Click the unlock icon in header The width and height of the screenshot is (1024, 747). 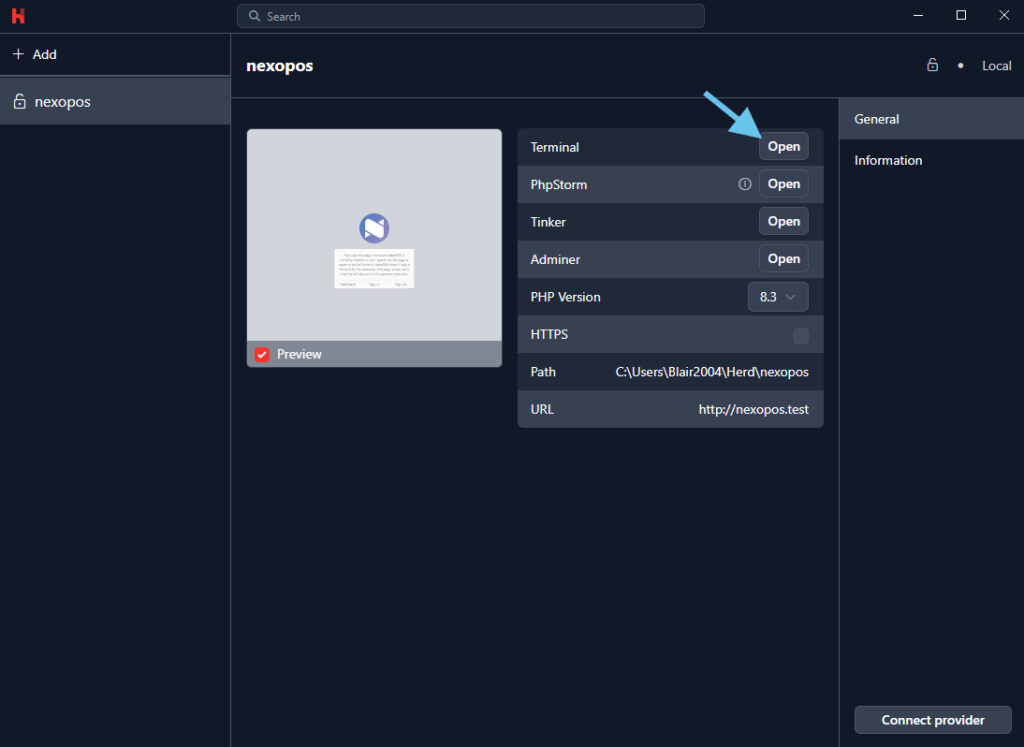point(933,65)
